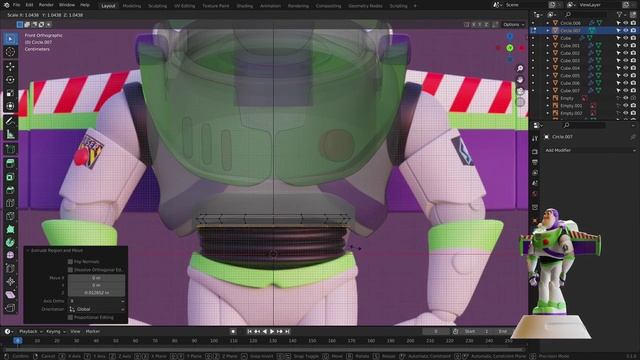Click the current frame marker on timeline
The image size is (640, 360).
coord(18,340)
